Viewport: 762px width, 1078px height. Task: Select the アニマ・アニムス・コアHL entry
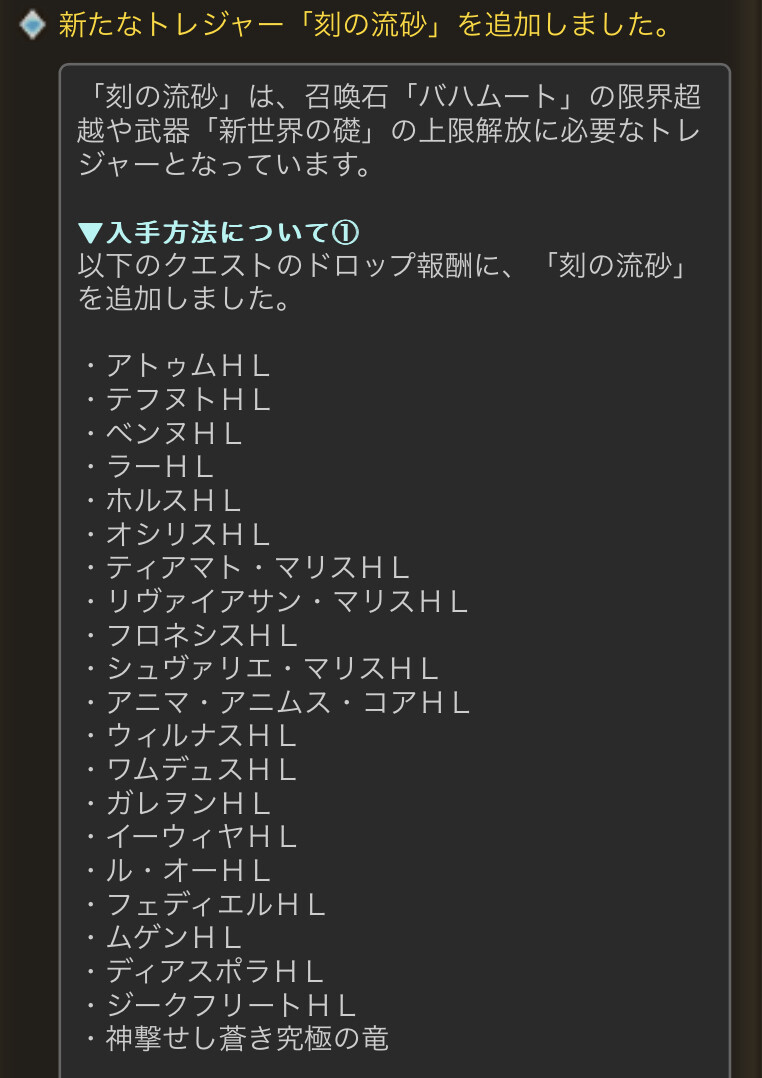276,703
